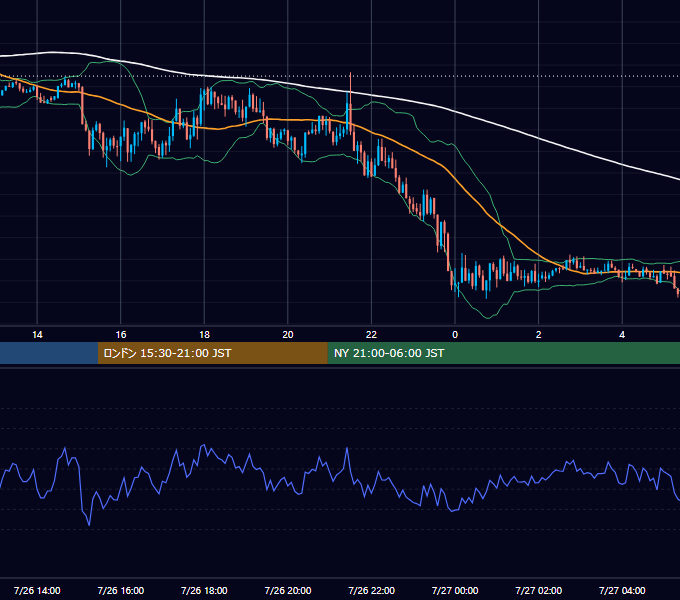This screenshot has width=680, height=600.
Task: Click hour label 2 on price chart axis
Action: 538,335
